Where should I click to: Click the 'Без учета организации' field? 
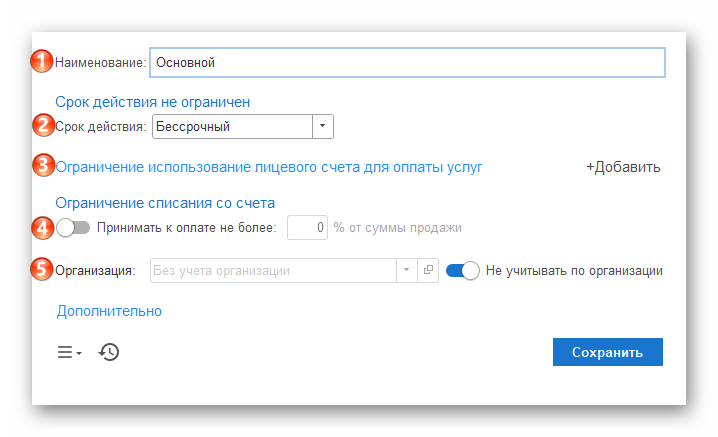click(x=273, y=270)
